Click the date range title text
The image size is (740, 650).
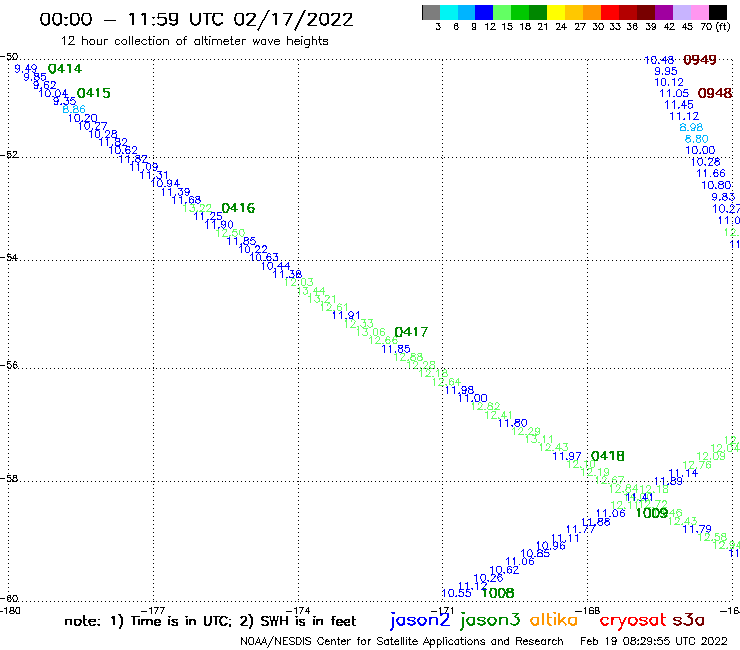[196, 20]
